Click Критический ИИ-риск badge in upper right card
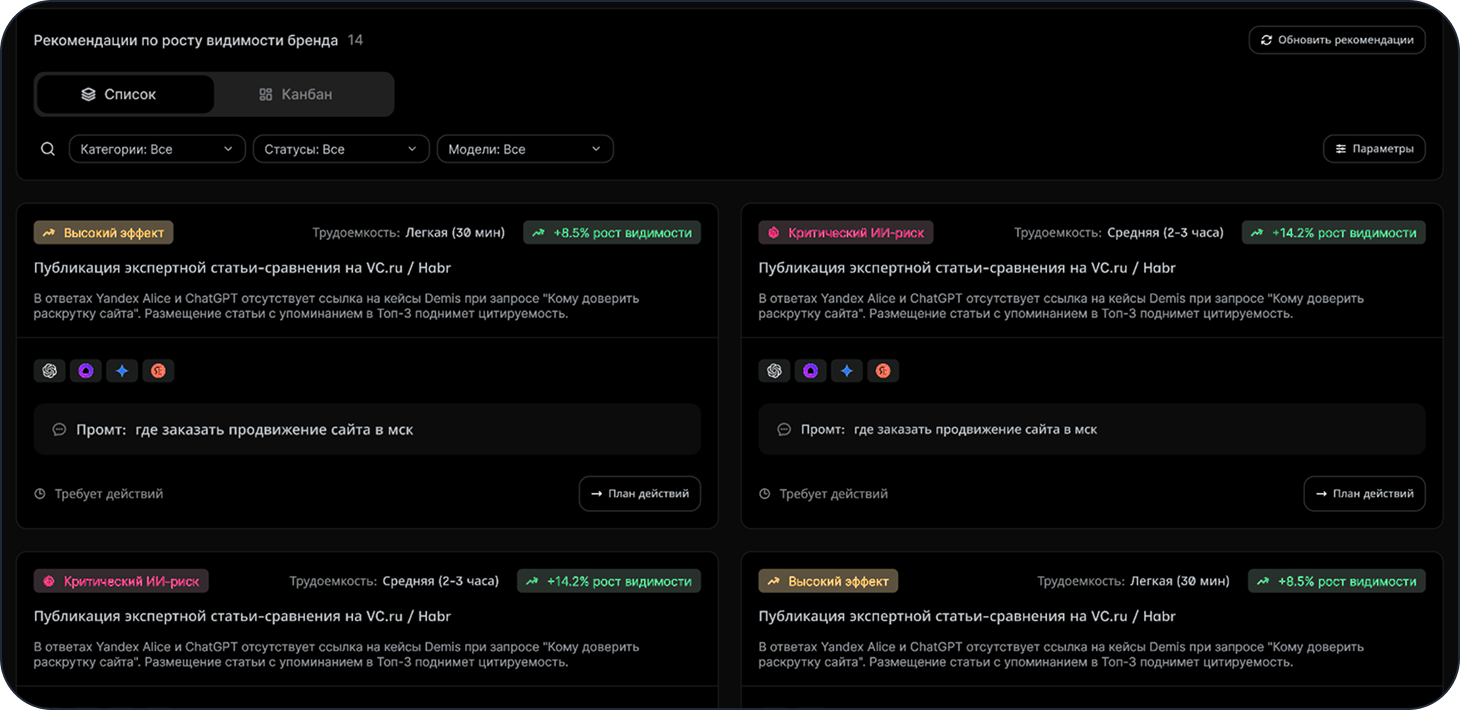The height and width of the screenshot is (710, 1460). tap(846, 233)
